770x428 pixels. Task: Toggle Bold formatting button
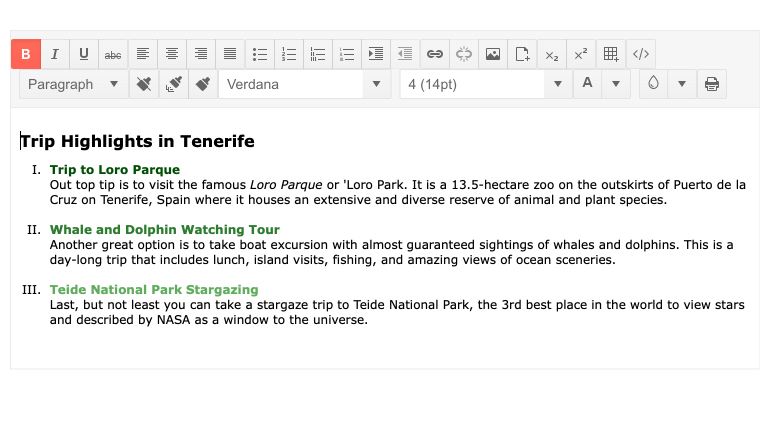click(x=26, y=54)
